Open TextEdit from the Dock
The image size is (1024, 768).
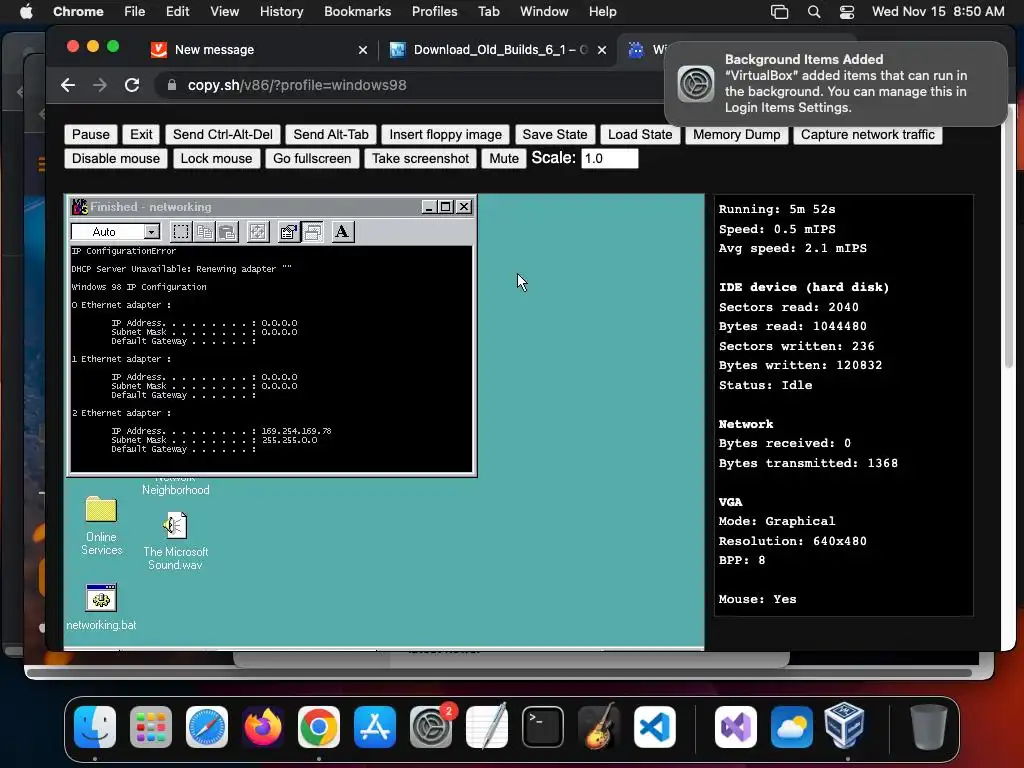[x=487, y=727]
